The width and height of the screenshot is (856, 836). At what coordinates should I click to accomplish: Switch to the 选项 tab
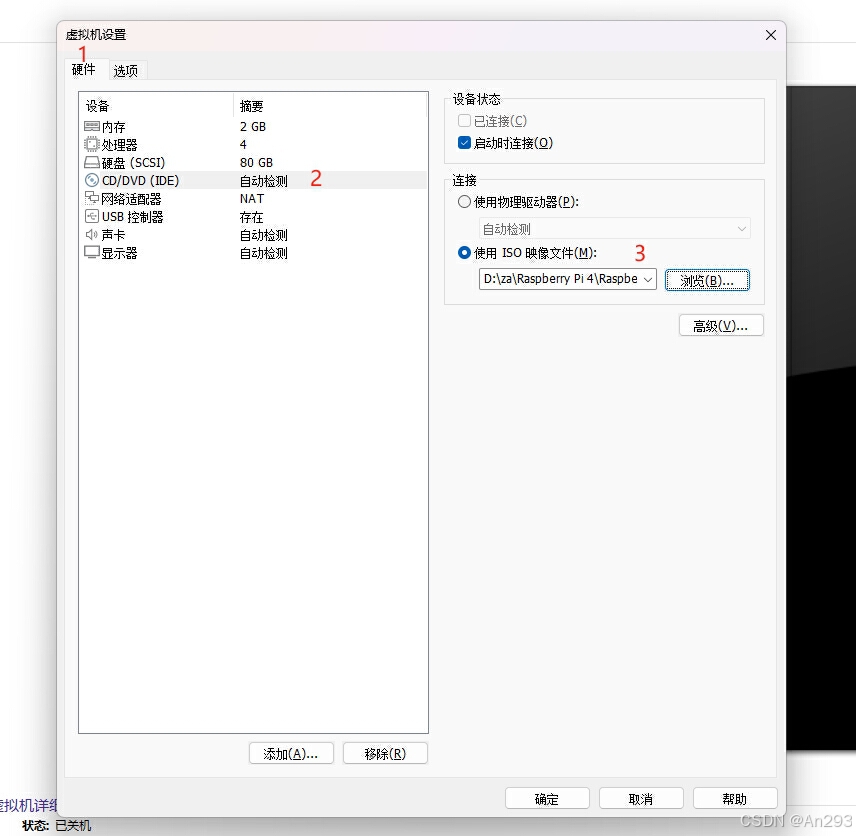126,70
